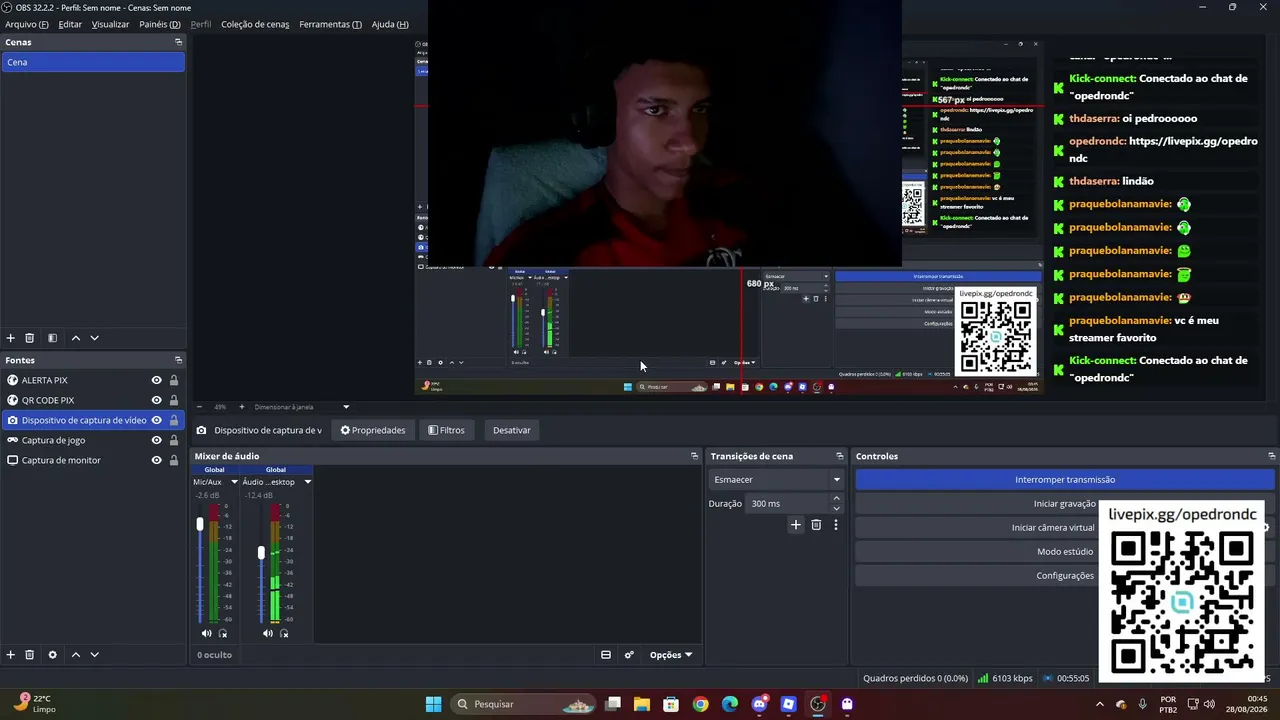Toggle lock on ALERTA PIX source
1280x720 pixels.
tap(174, 380)
